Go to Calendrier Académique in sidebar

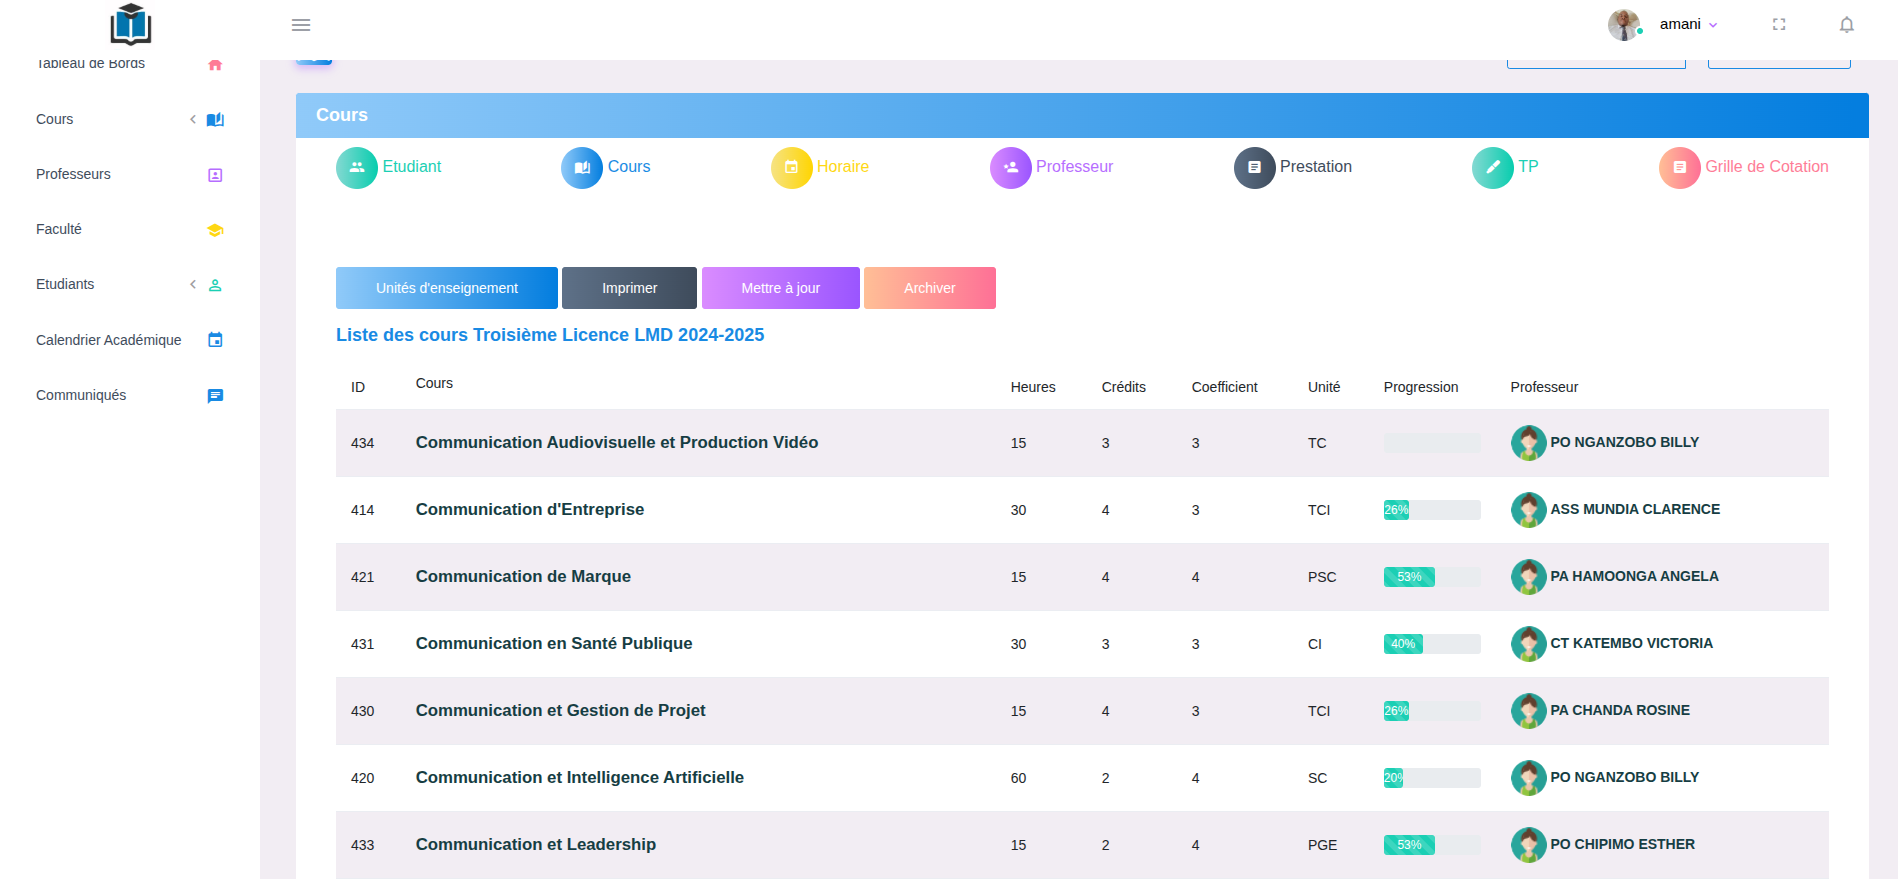tap(109, 340)
